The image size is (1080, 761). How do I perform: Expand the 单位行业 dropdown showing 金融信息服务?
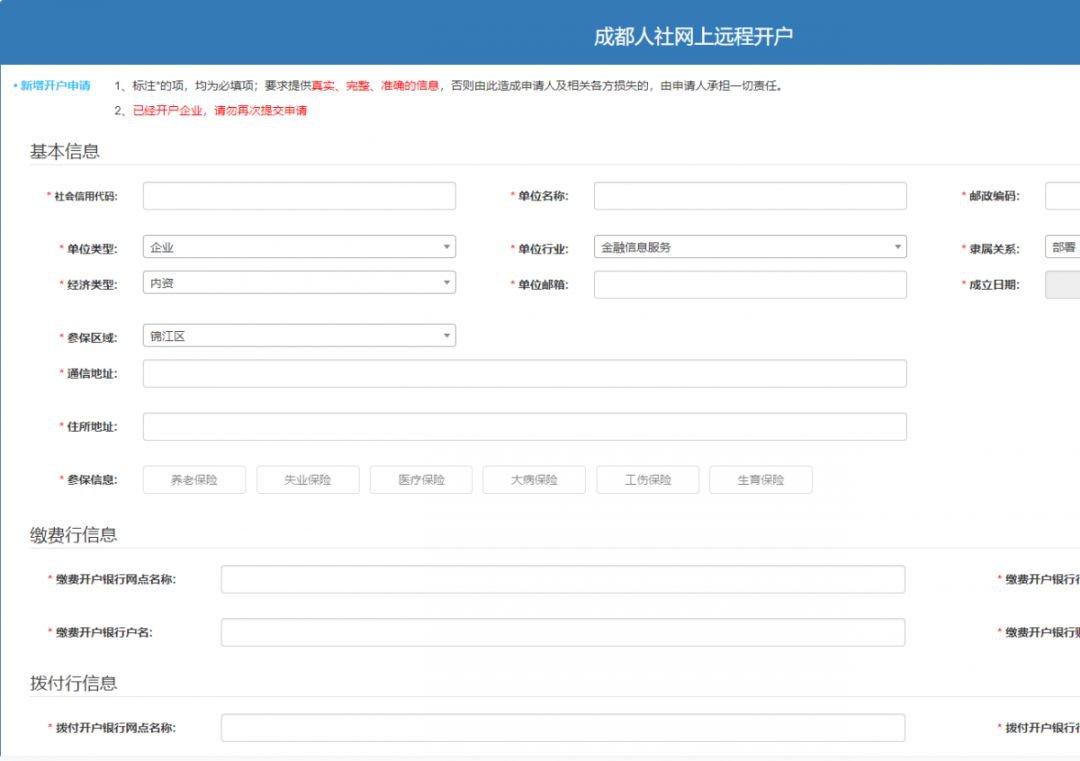point(750,247)
